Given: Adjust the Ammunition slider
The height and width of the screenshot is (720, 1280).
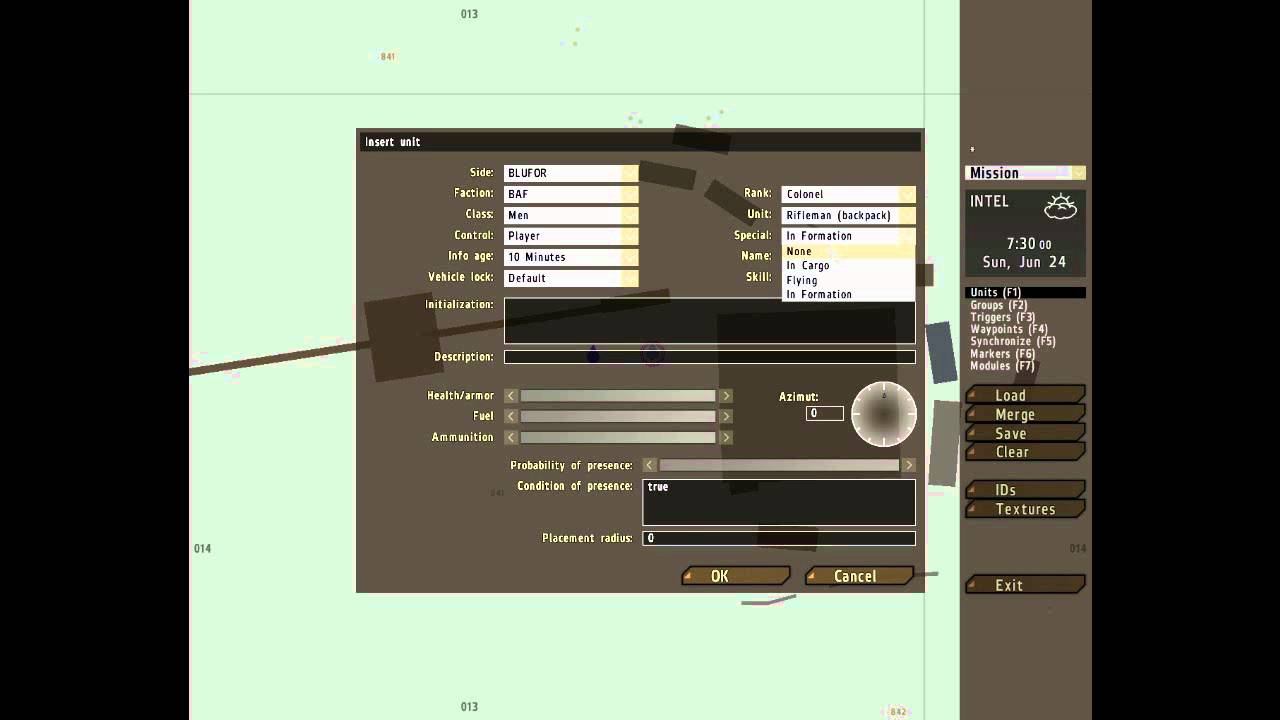Looking at the screenshot, I should coord(618,437).
